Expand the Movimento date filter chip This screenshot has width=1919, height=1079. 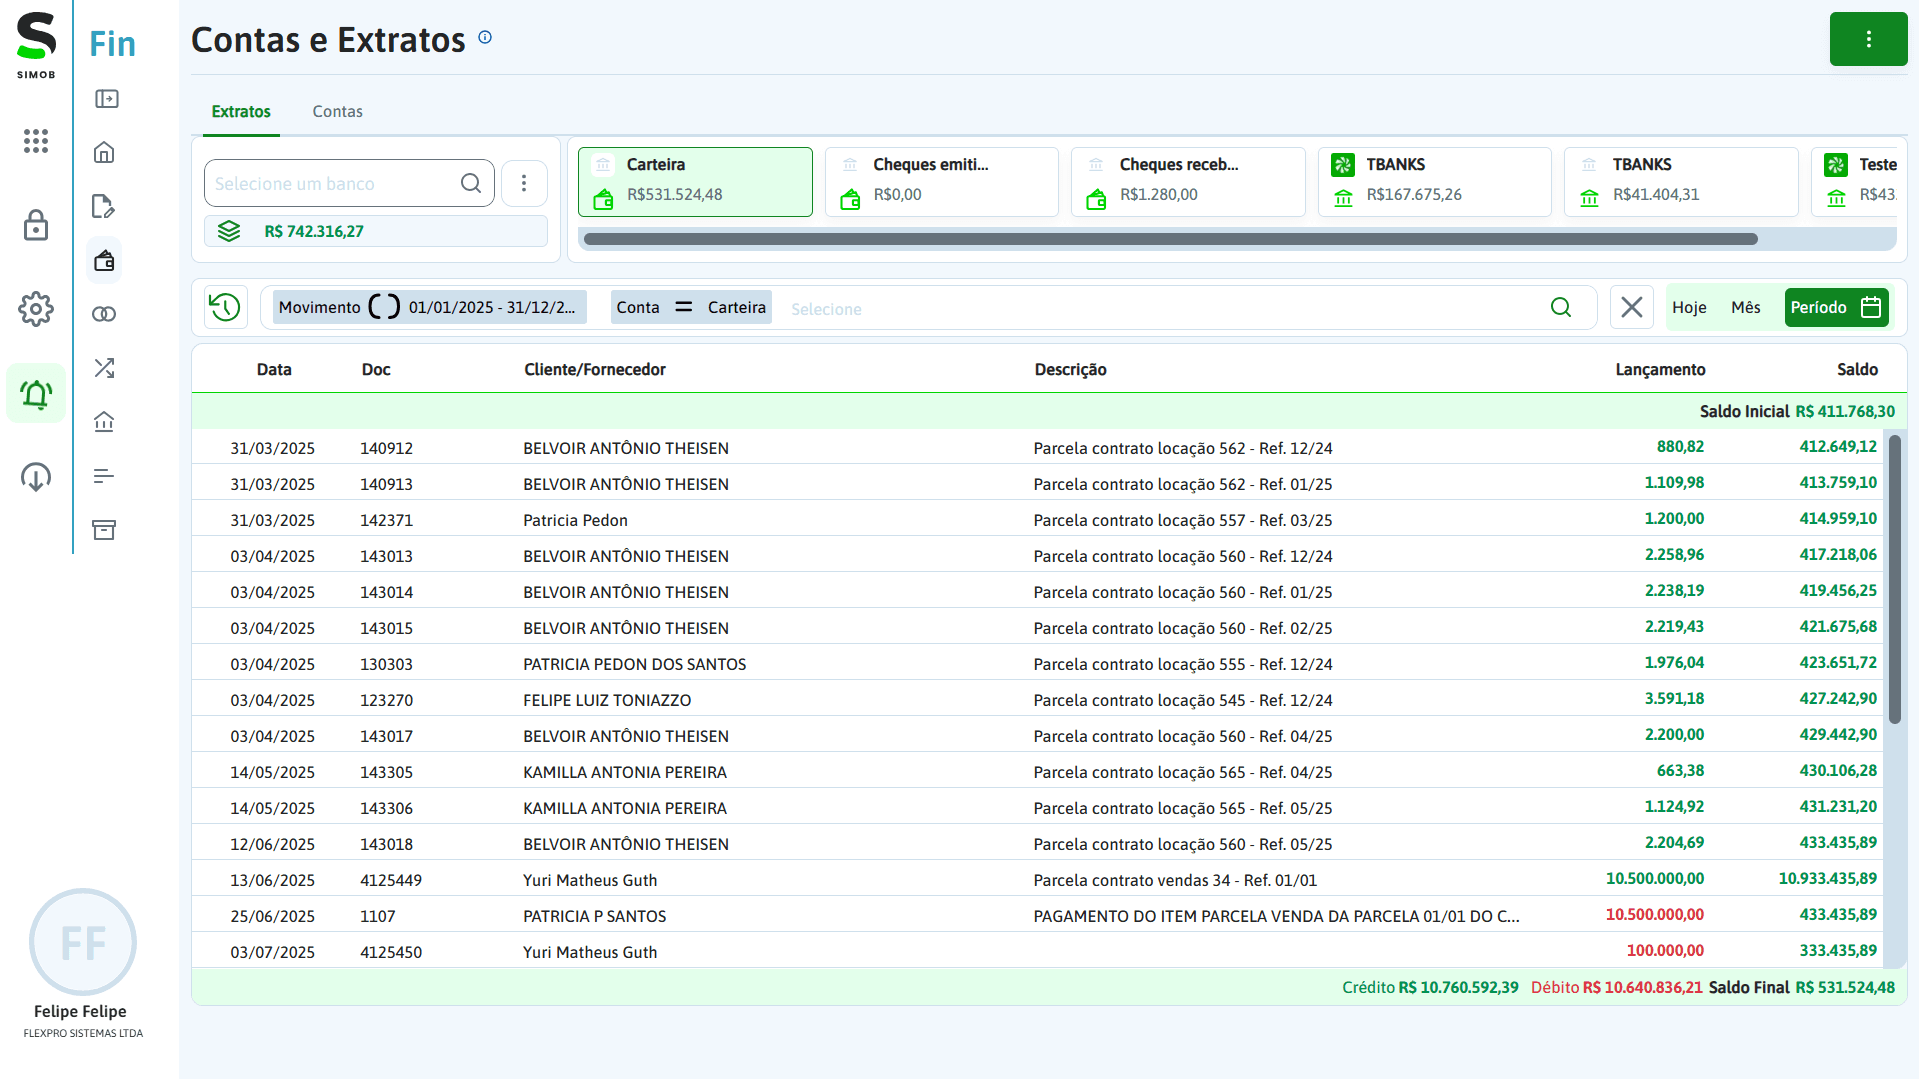[x=428, y=307]
